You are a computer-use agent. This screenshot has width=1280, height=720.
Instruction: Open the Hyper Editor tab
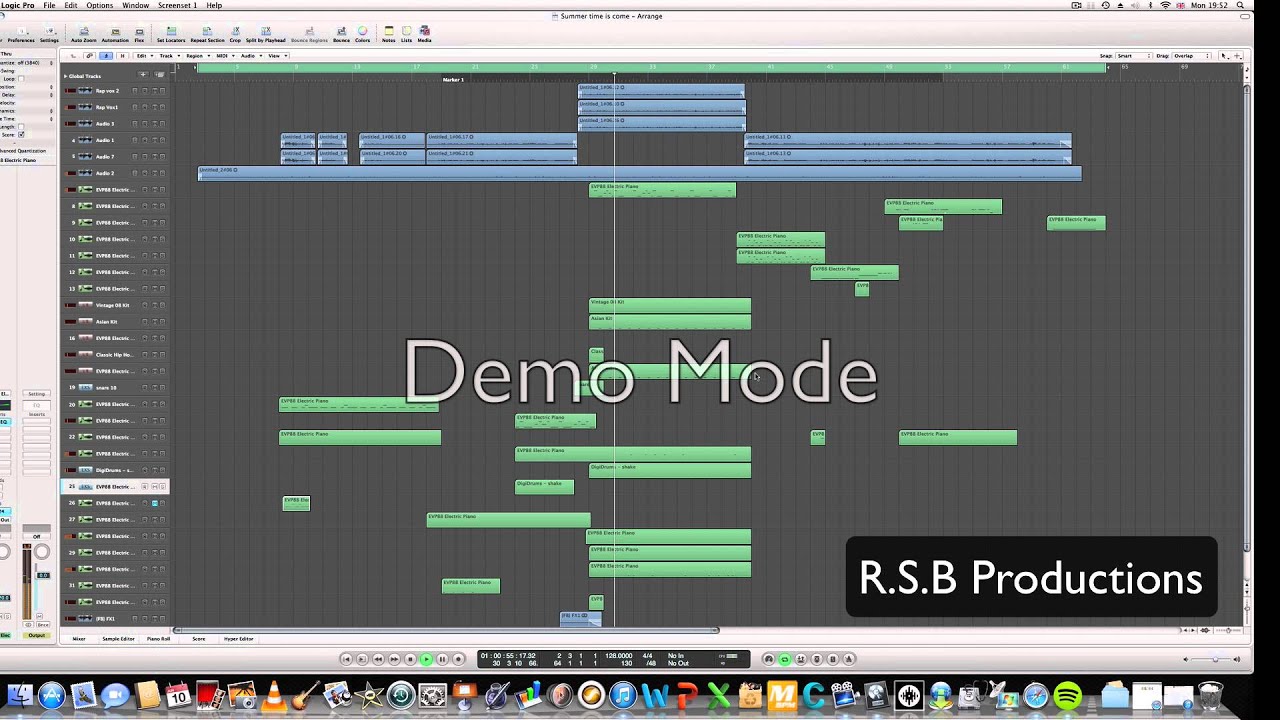238,638
